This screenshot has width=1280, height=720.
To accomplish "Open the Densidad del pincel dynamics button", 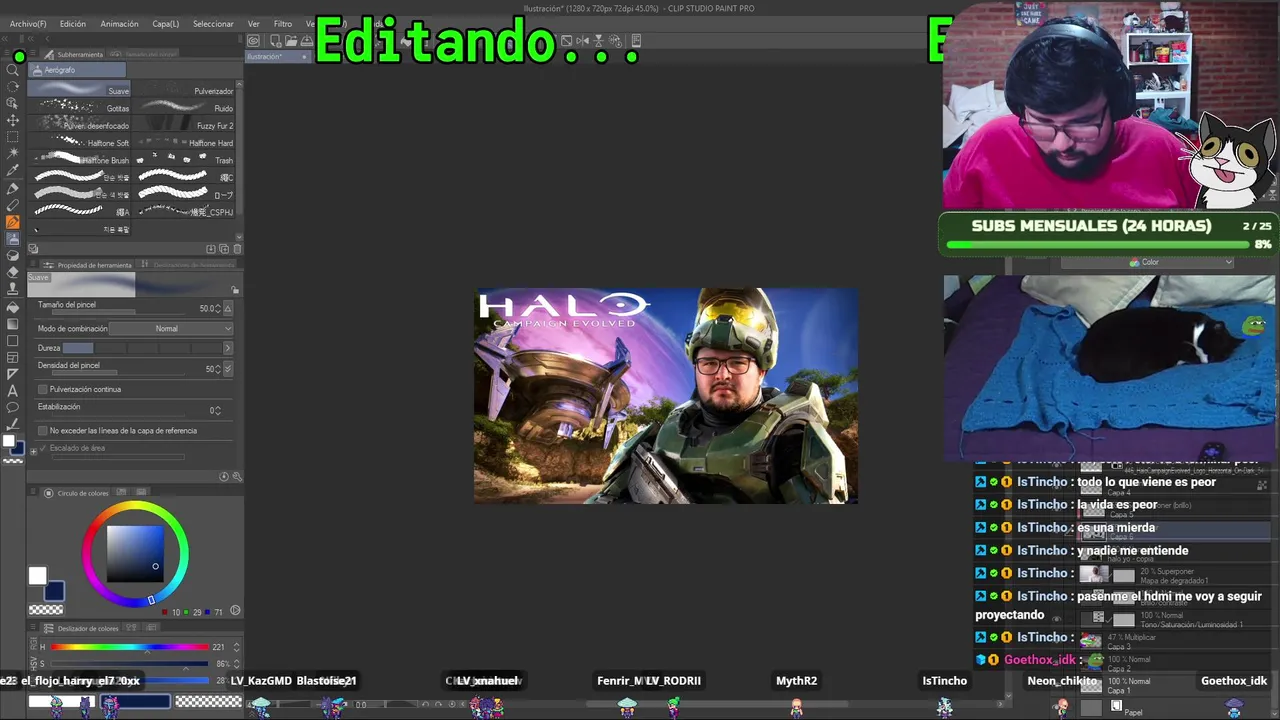I will [227, 369].
